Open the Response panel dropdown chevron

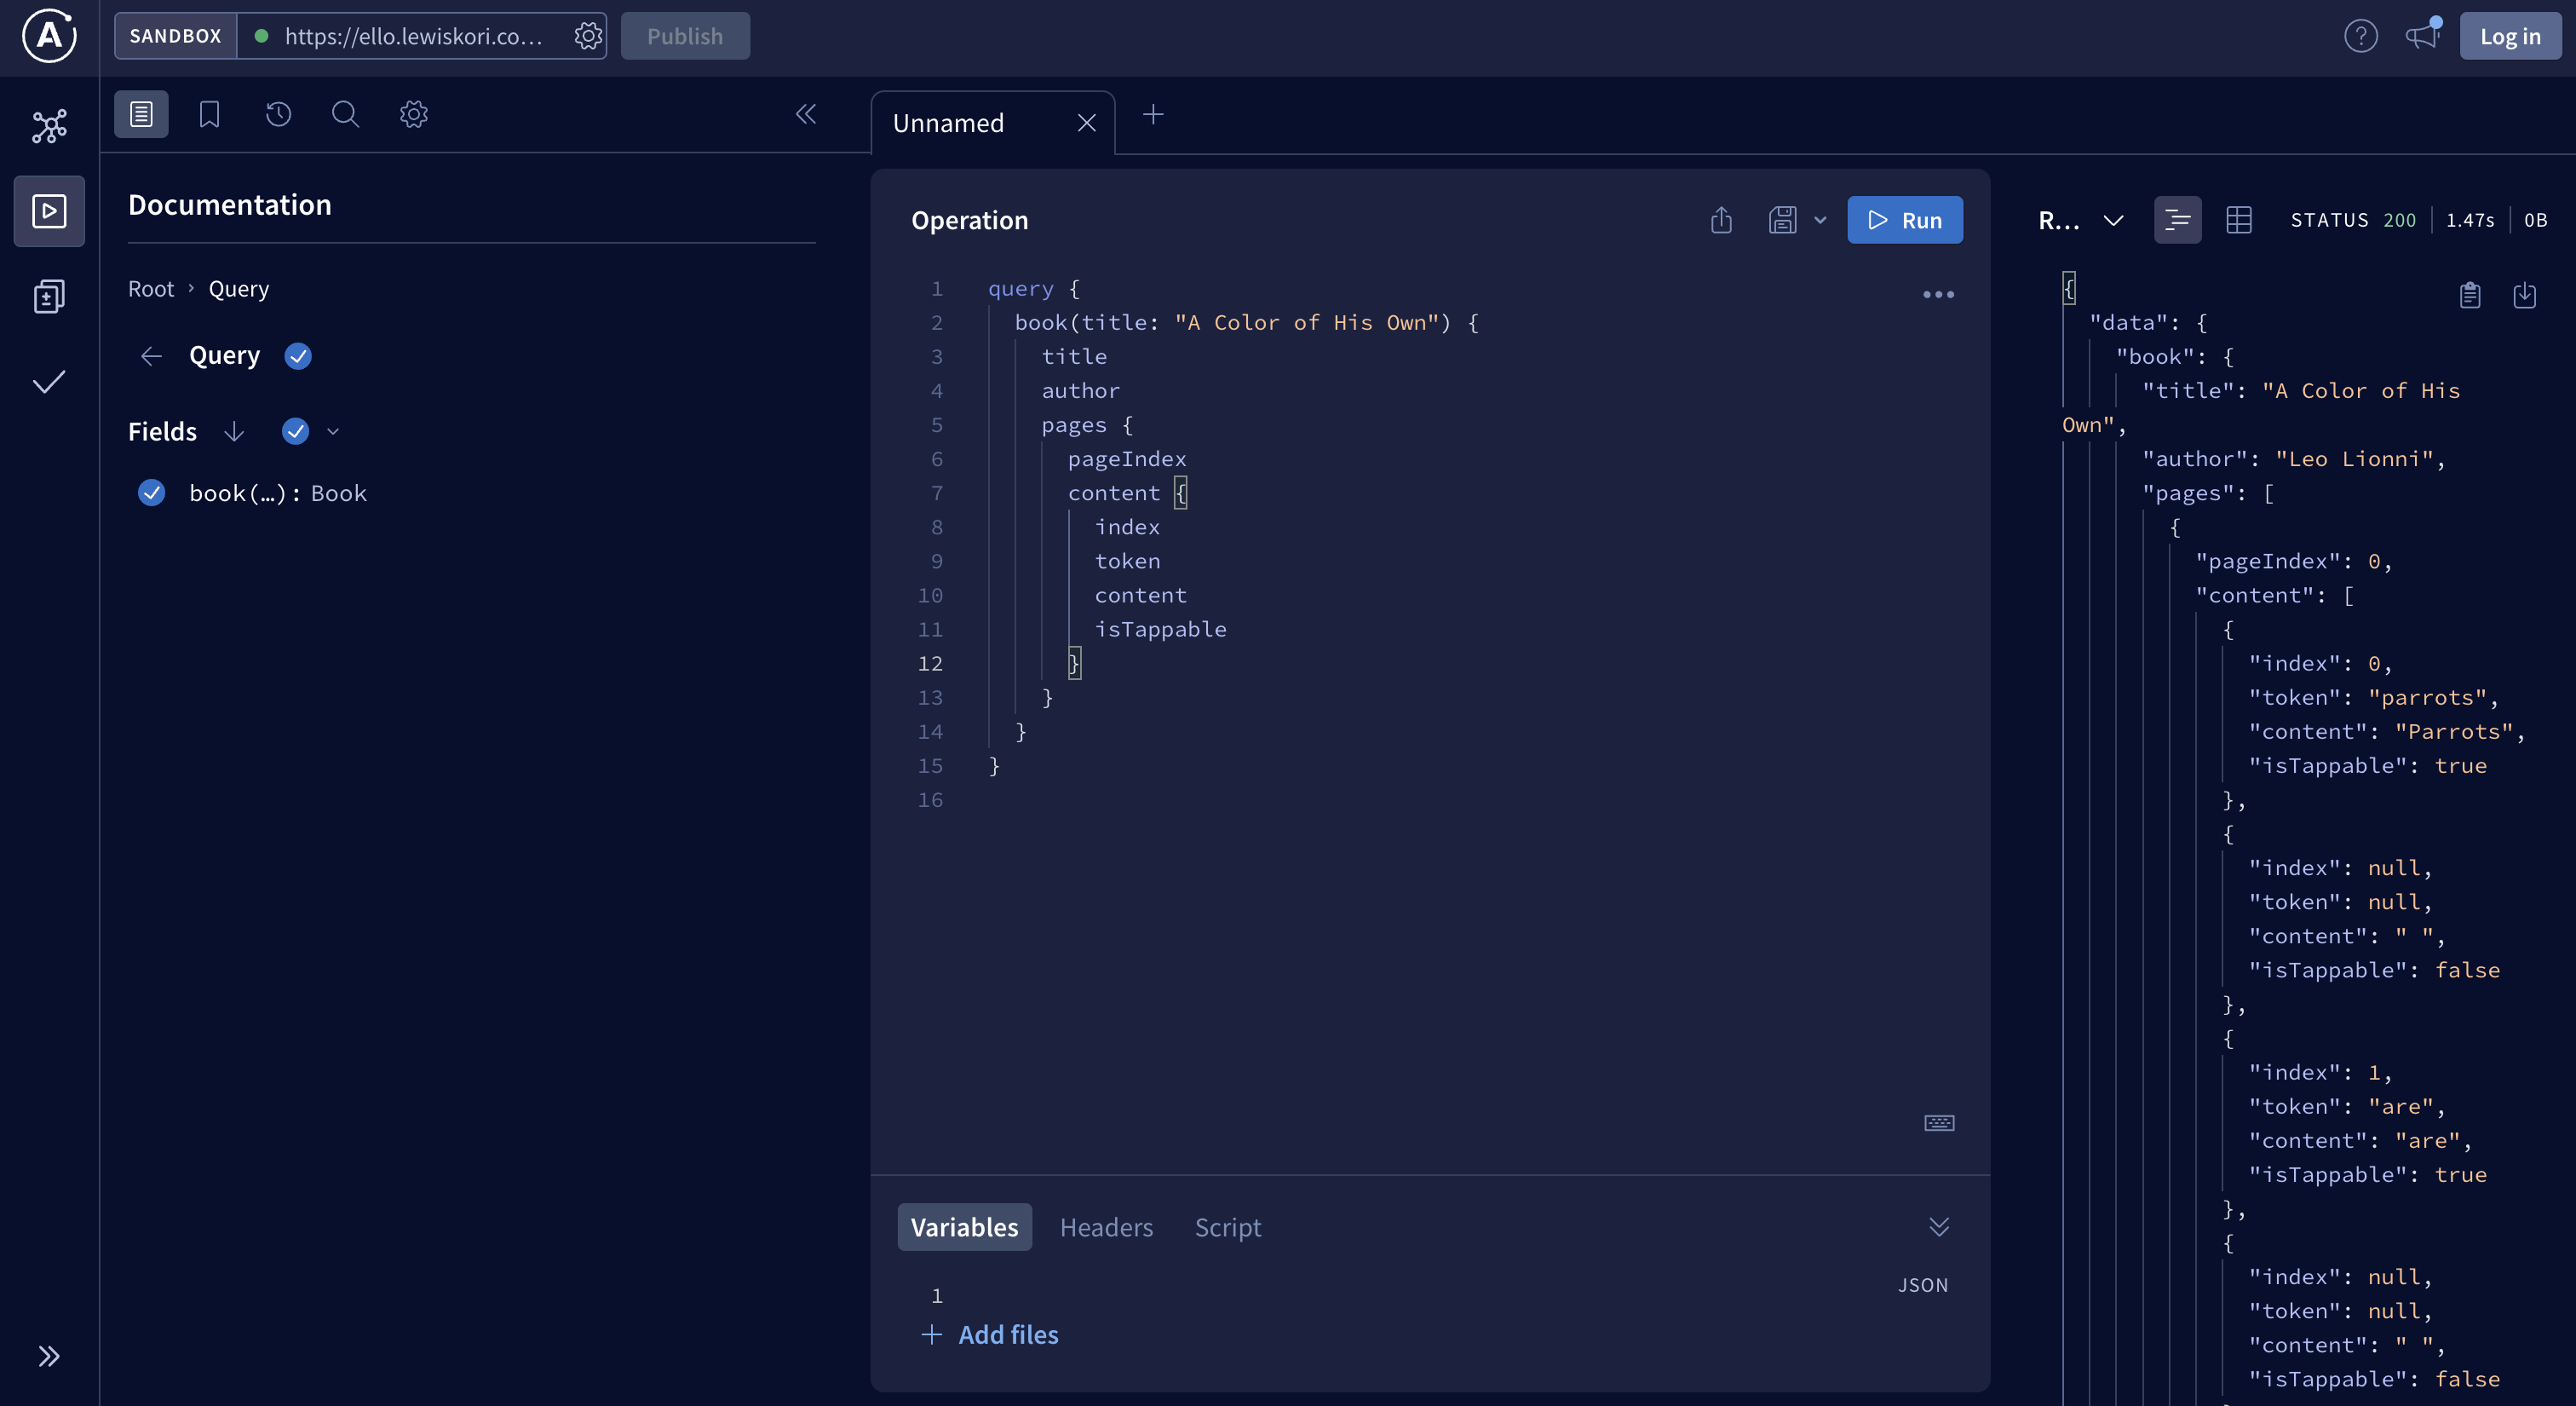(2113, 220)
